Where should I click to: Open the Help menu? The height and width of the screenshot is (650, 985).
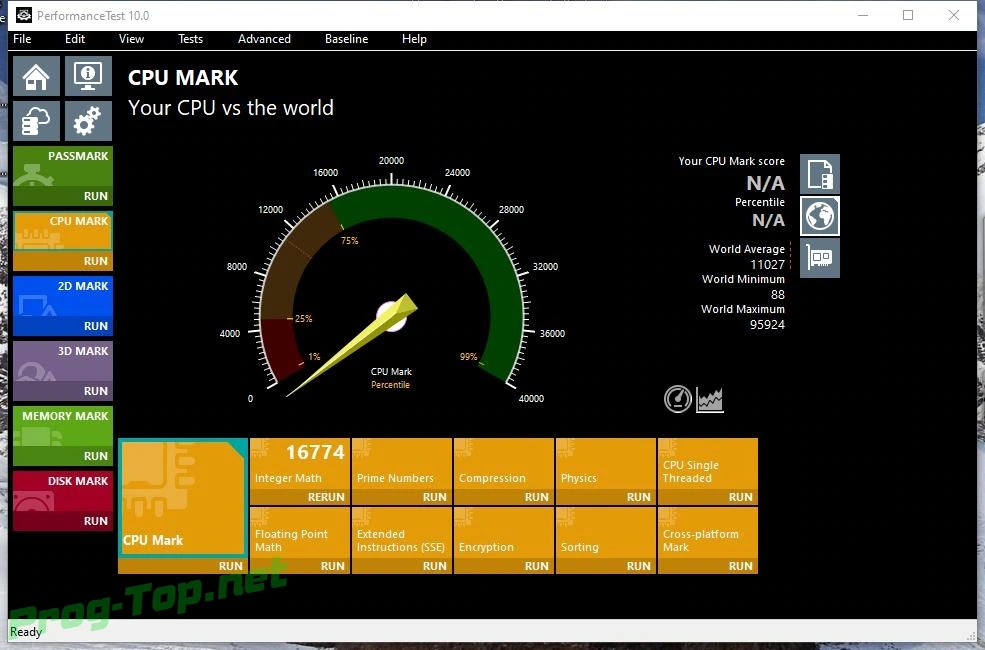point(414,39)
